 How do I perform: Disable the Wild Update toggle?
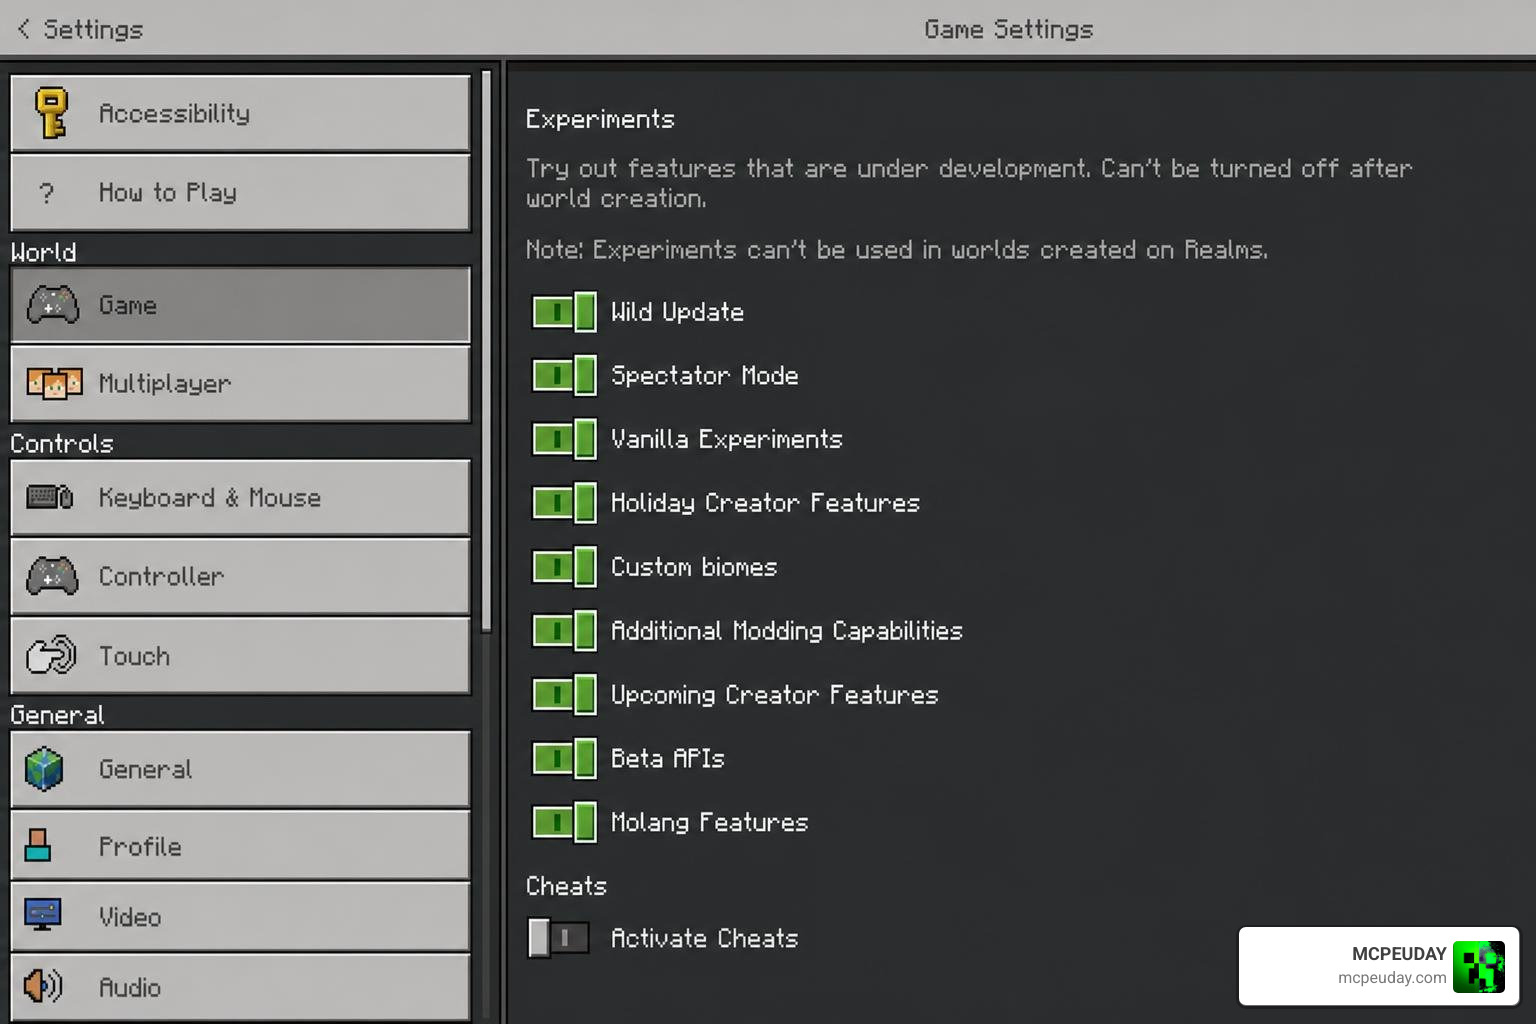564,312
